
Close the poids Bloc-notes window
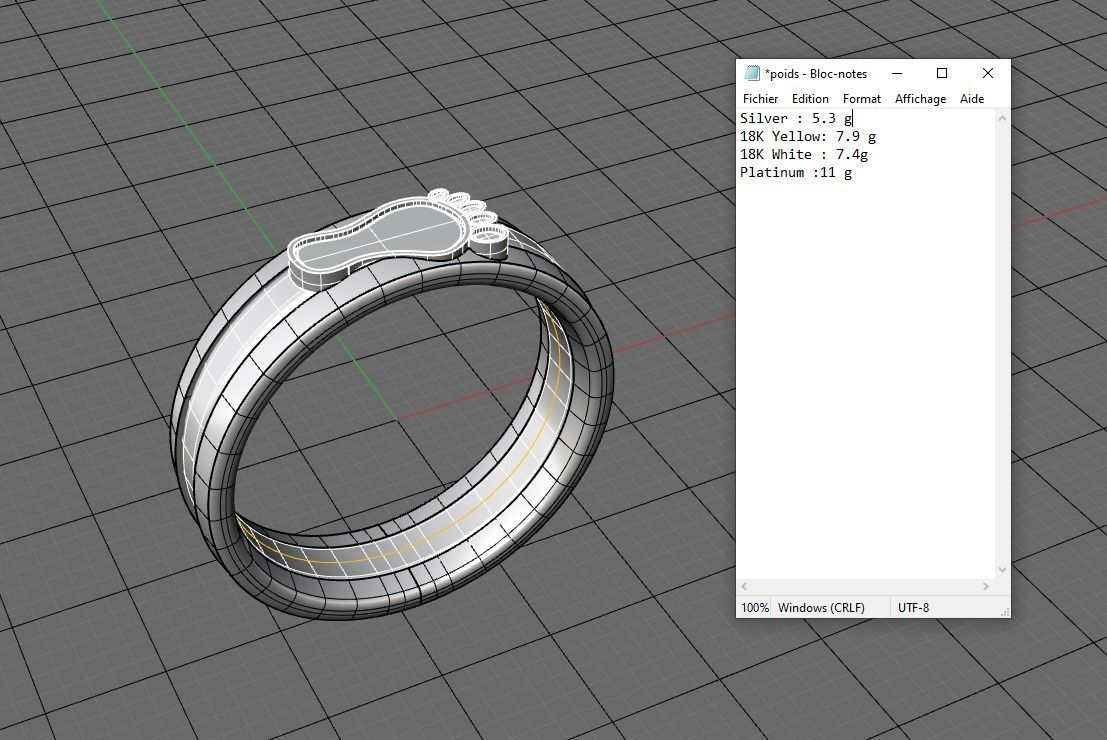[988, 73]
